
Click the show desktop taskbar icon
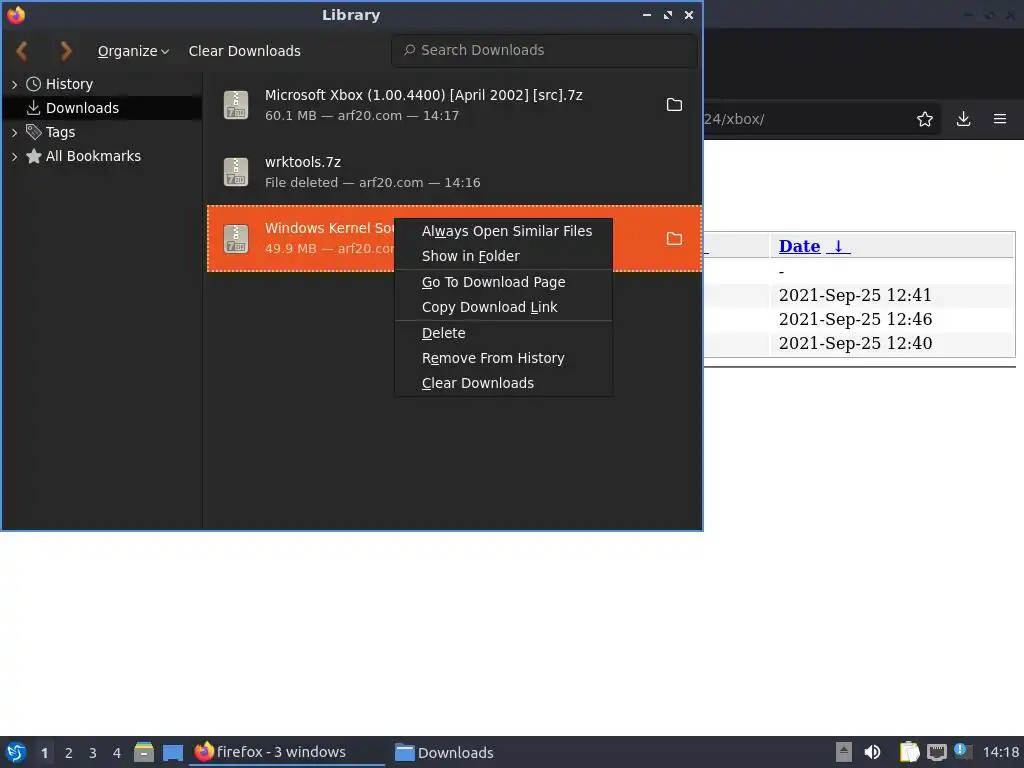point(172,752)
